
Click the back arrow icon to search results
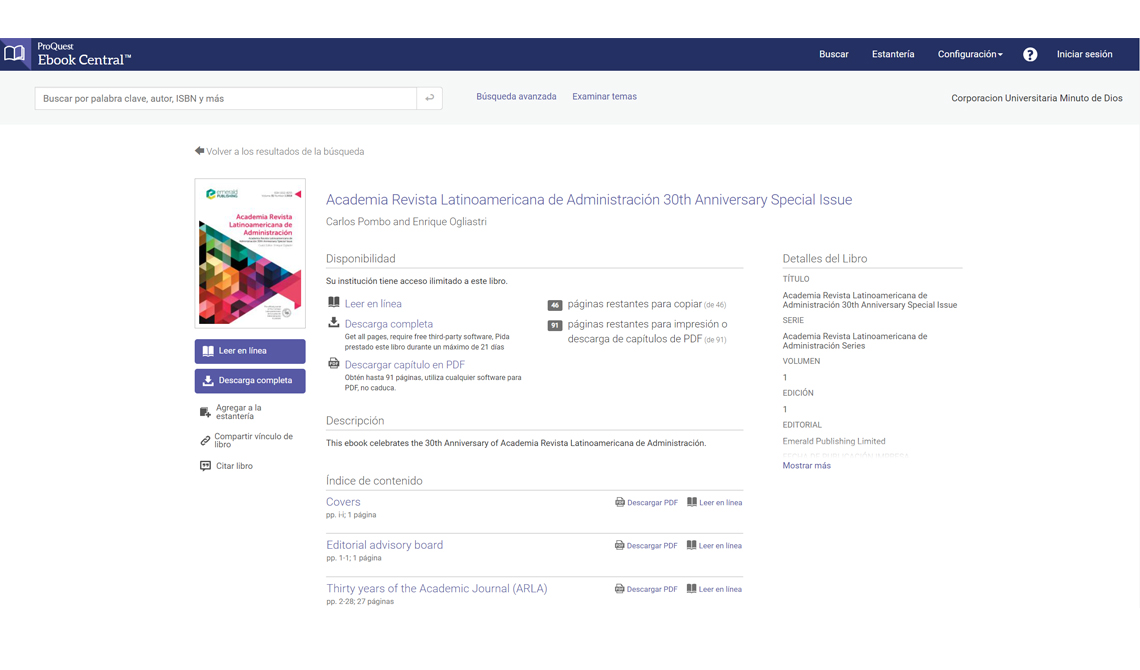(199, 151)
